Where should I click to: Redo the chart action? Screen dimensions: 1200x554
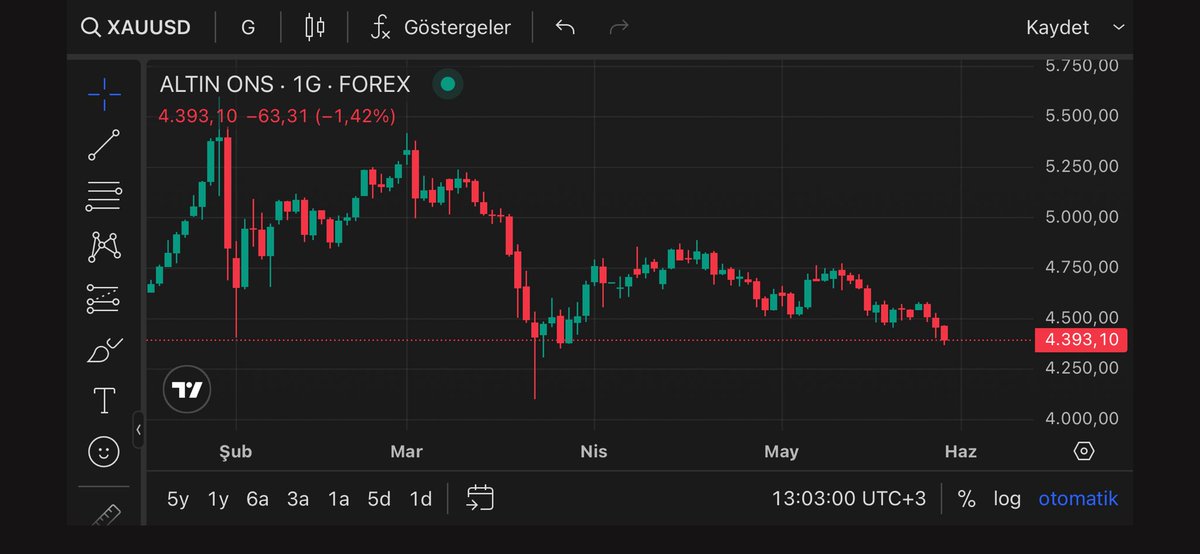619,27
